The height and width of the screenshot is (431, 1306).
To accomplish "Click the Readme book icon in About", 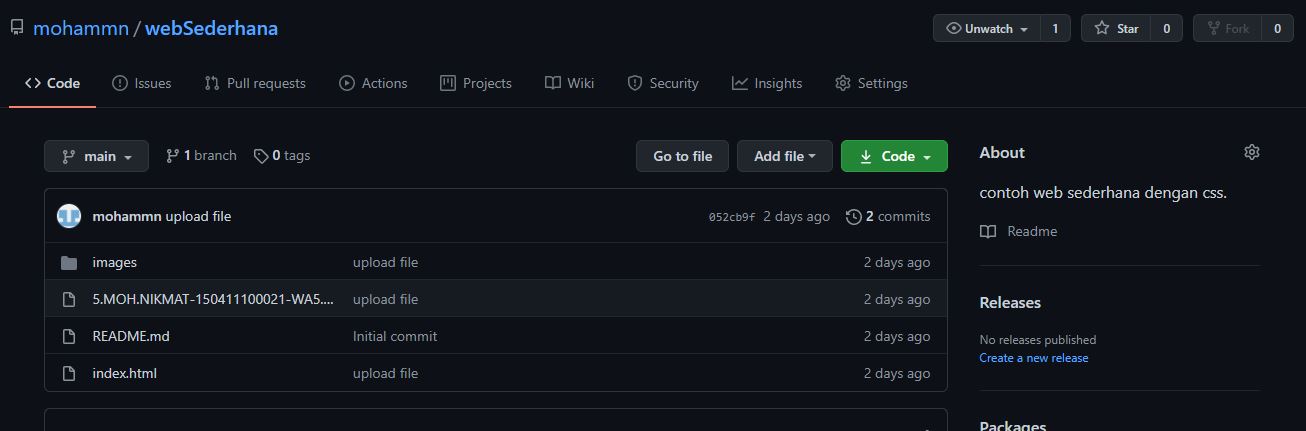I will pyautogui.click(x=988, y=232).
